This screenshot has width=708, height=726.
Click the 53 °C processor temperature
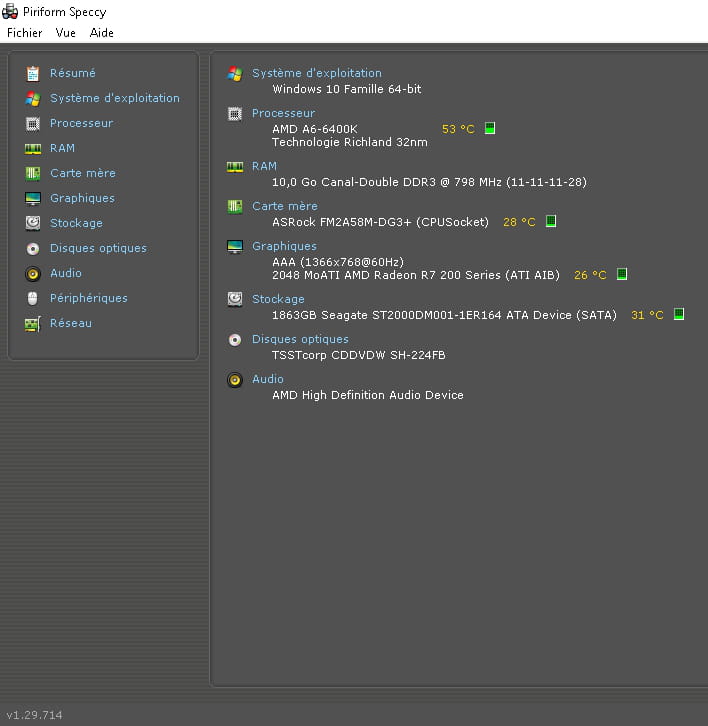click(458, 129)
